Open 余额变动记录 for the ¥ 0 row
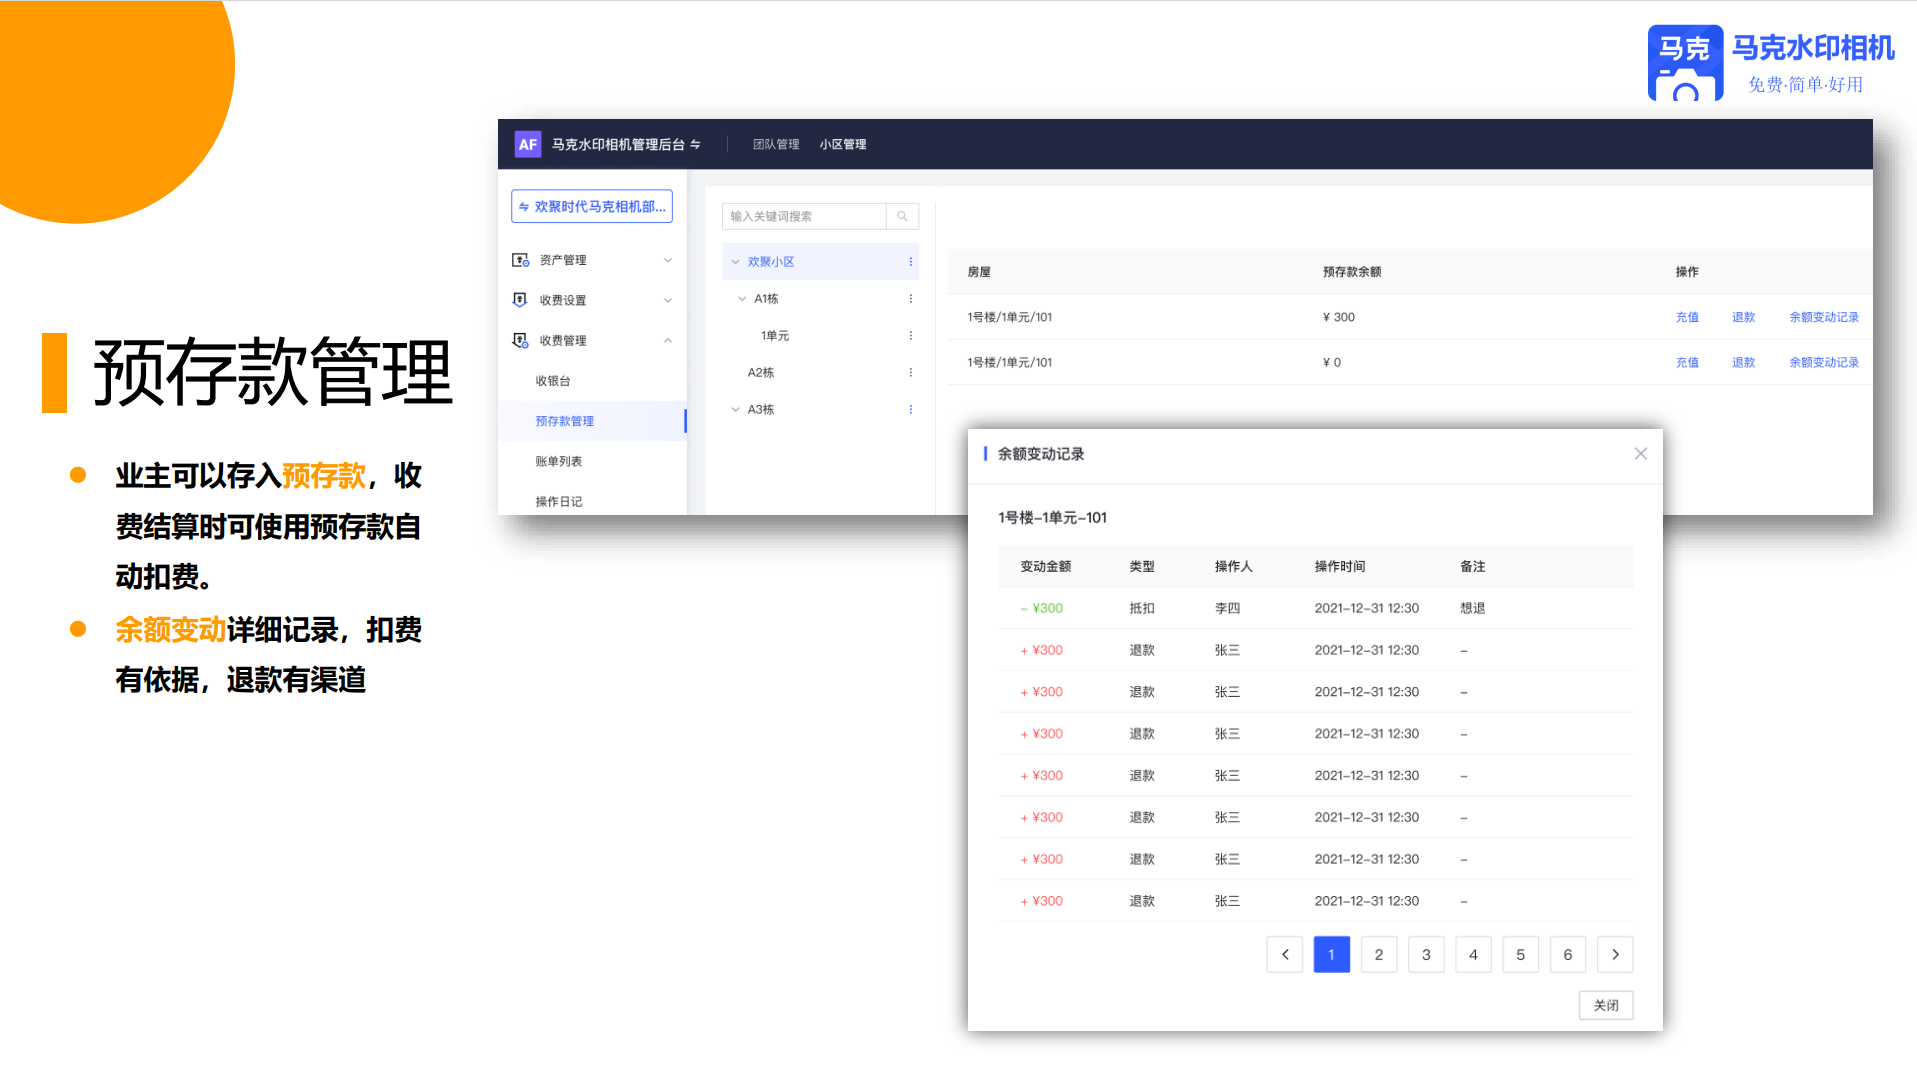Screen dimensions: 1917x1077 point(1824,363)
